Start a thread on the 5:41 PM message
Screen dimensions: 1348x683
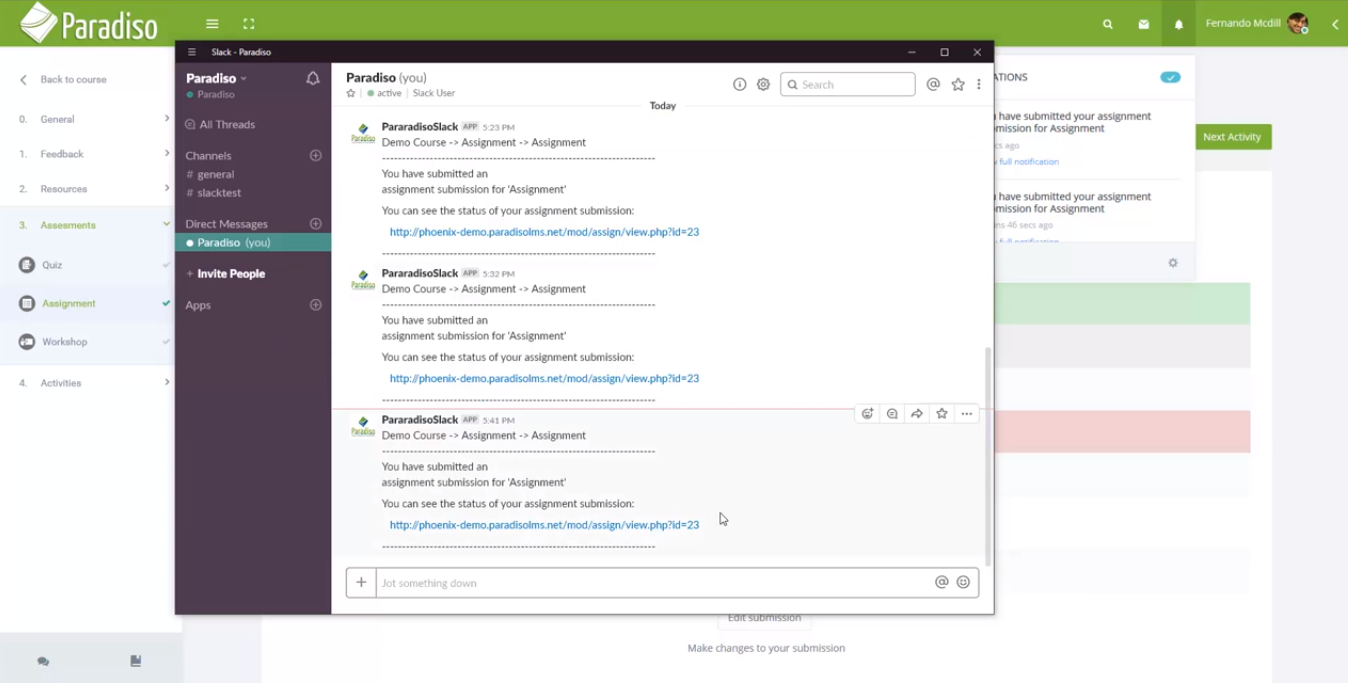(x=892, y=414)
